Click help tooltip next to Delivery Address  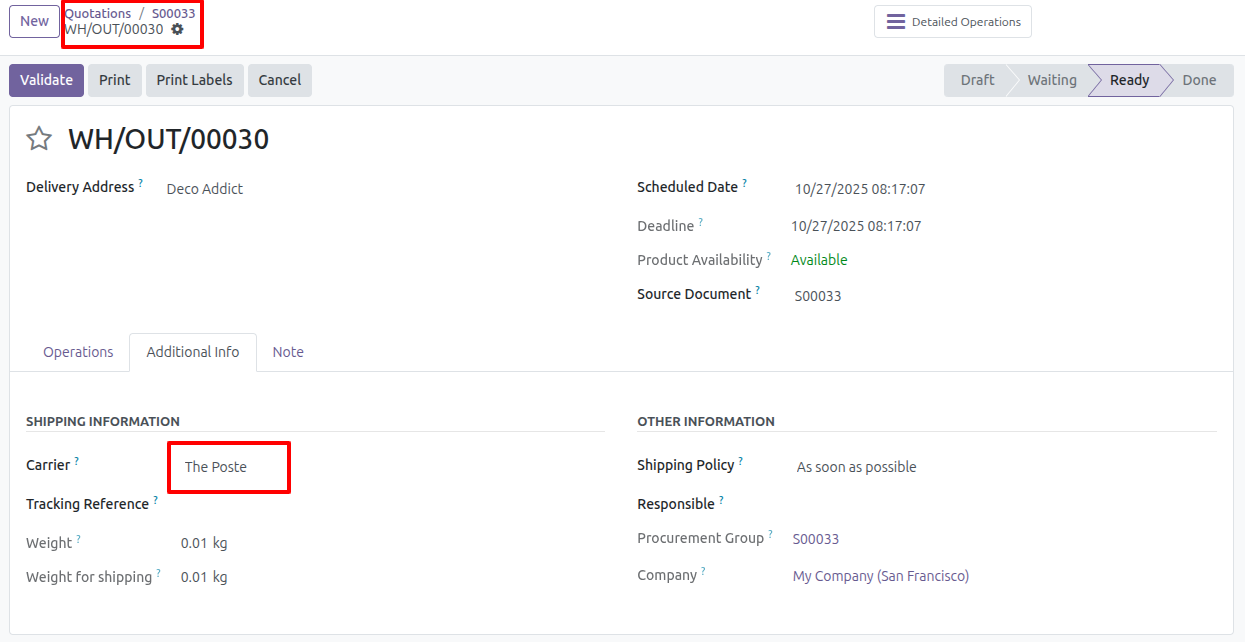pyautogui.click(x=140, y=183)
